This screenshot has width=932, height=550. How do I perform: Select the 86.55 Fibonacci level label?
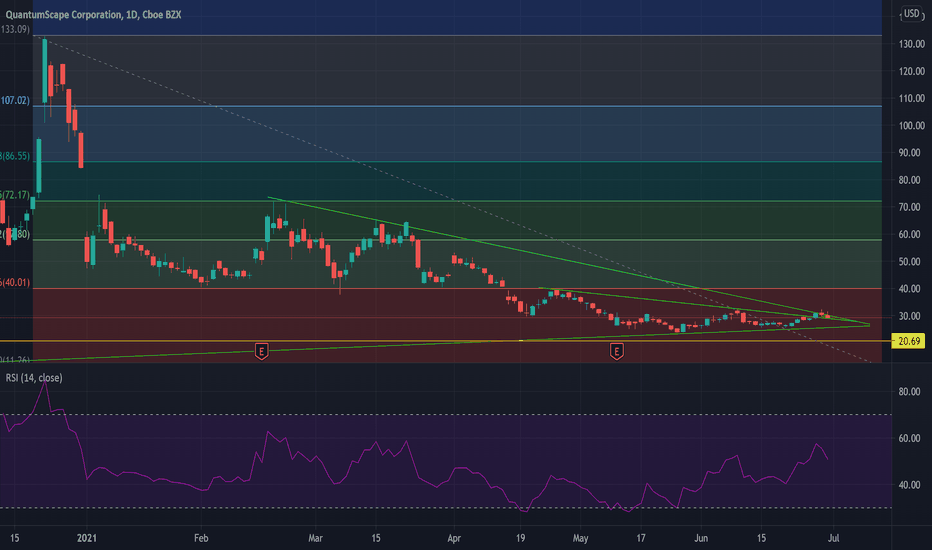tap(15, 156)
